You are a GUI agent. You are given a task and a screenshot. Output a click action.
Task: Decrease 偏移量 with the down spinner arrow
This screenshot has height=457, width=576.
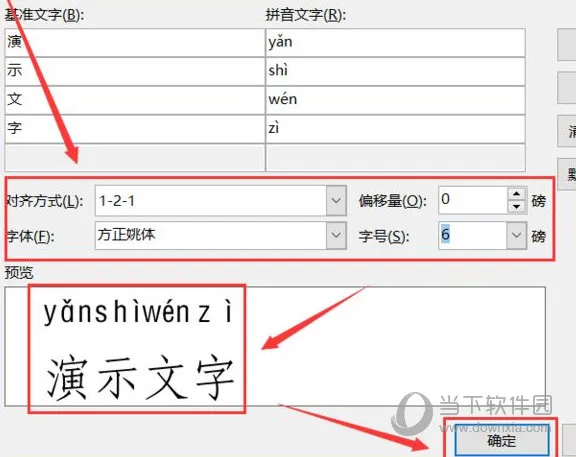516,207
